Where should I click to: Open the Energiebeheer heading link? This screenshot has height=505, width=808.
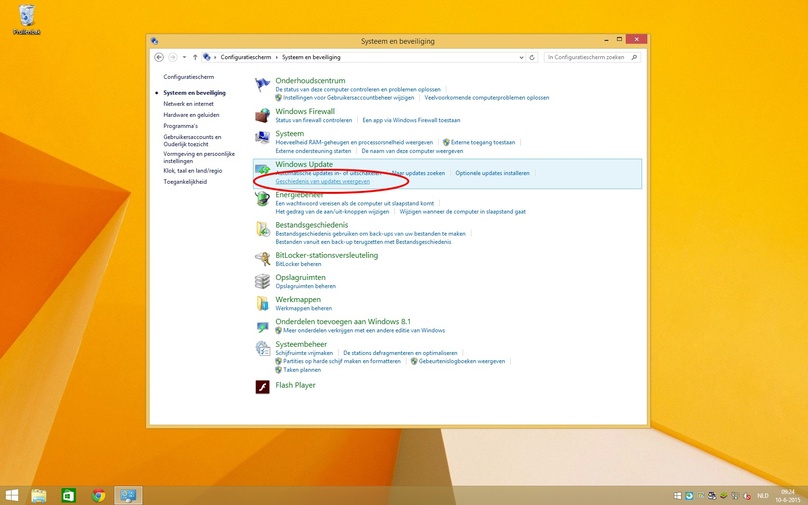(x=299, y=195)
